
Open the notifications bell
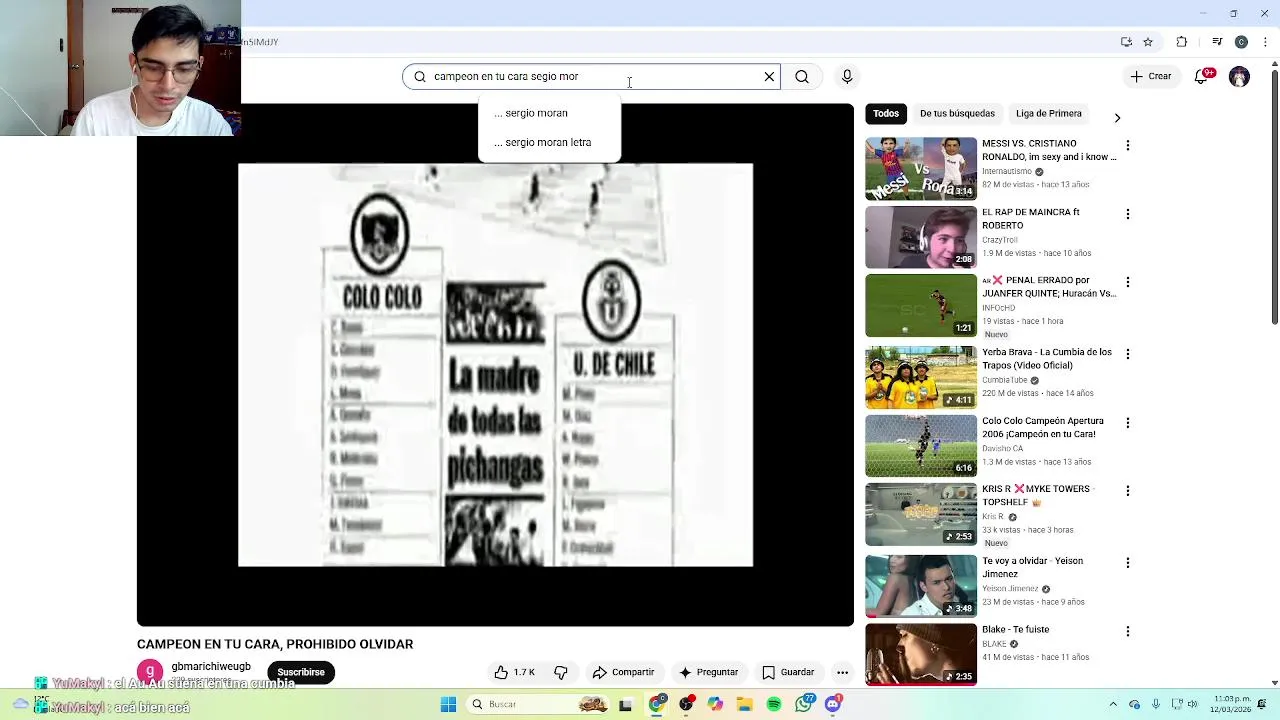1202,76
